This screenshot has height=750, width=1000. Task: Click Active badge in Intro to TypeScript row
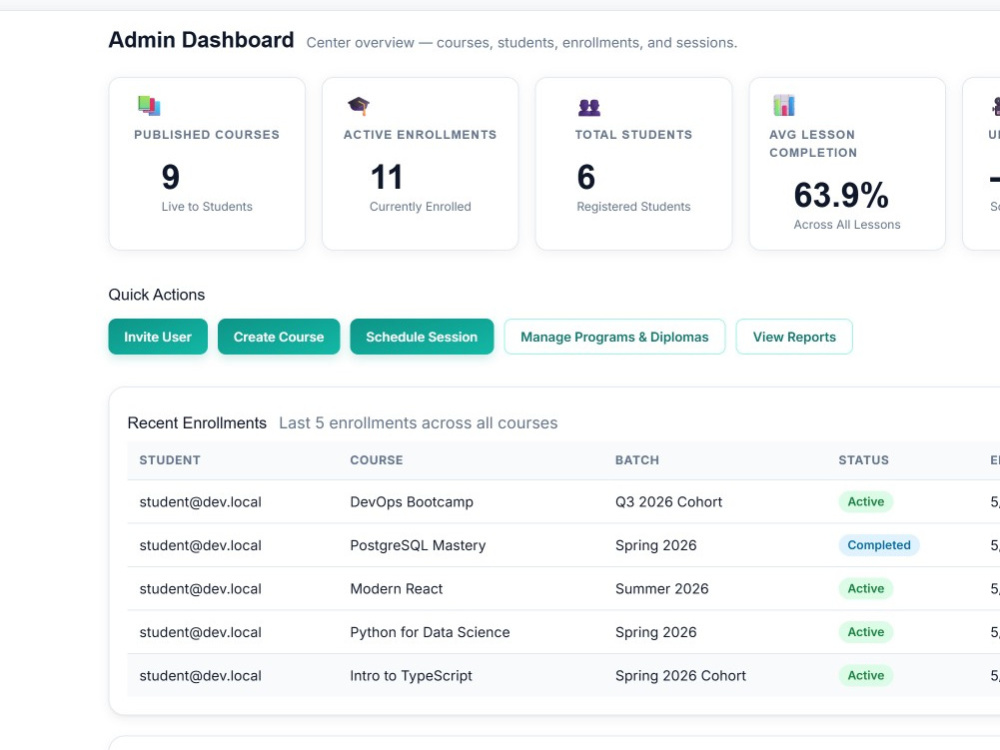point(865,675)
